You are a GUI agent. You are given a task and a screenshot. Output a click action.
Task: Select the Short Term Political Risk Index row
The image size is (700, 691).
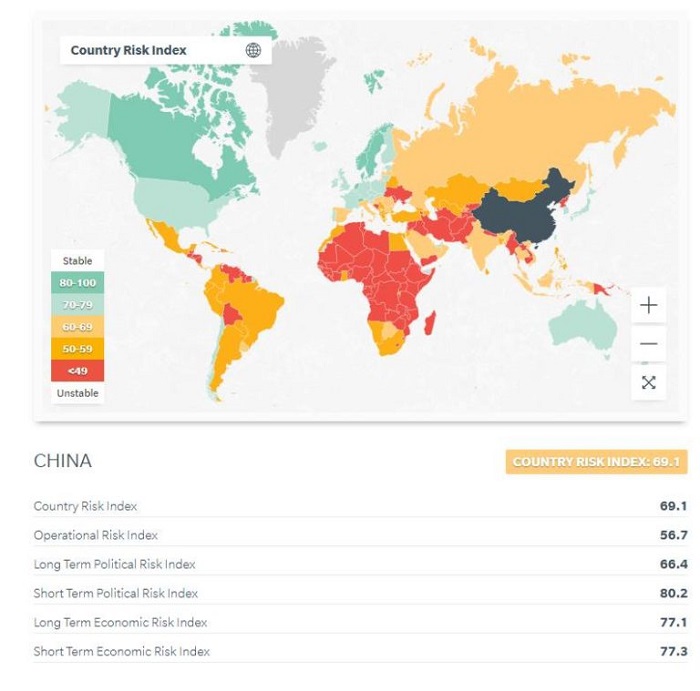(x=360, y=593)
